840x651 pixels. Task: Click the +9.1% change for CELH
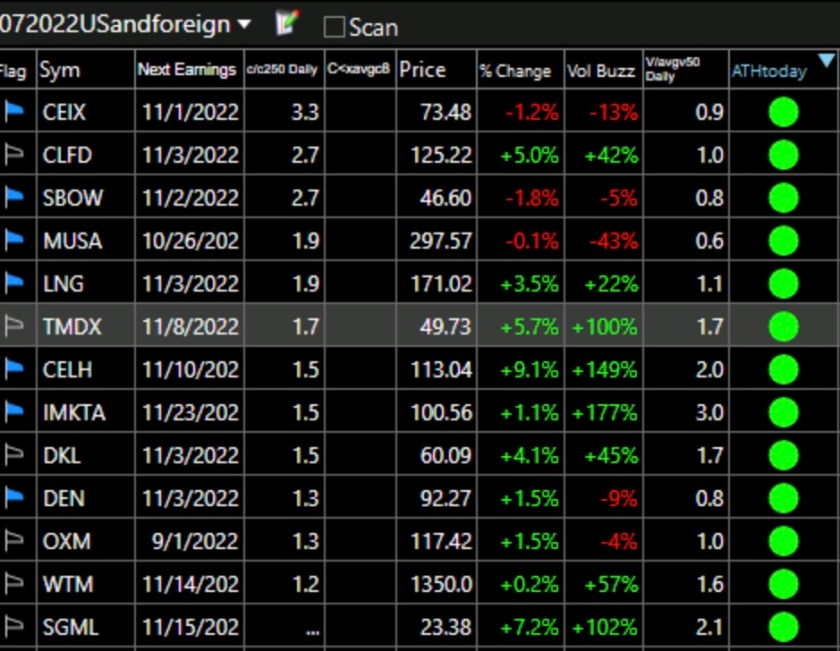[529, 369]
